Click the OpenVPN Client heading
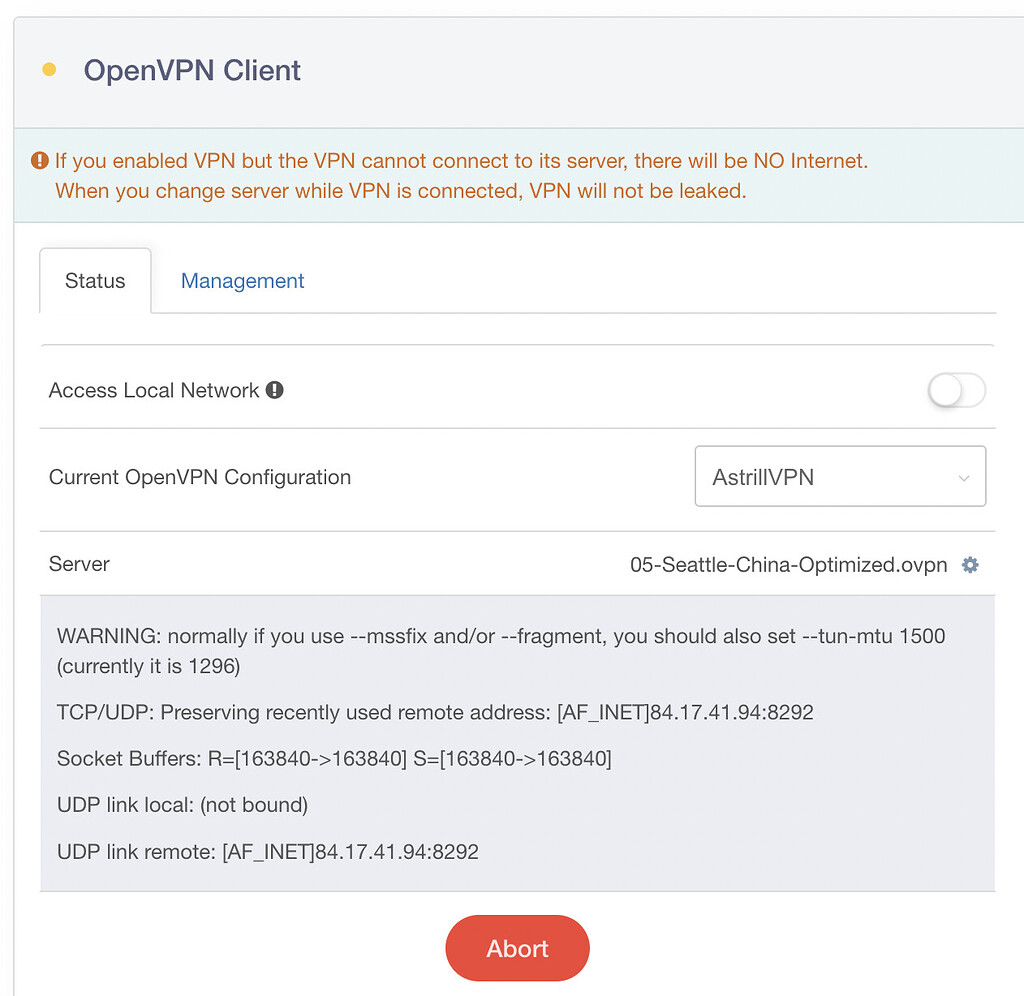The height and width of the screenshot is (996, 1024). tap(192, 71)
